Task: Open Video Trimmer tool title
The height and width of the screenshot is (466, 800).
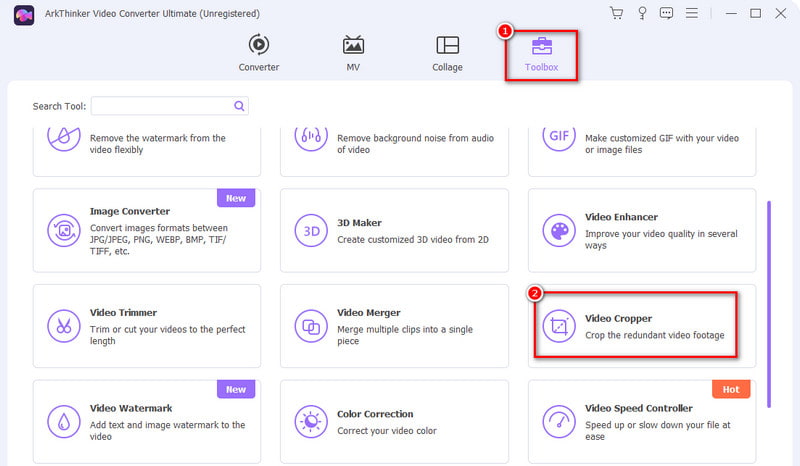Action: (123, 312)
